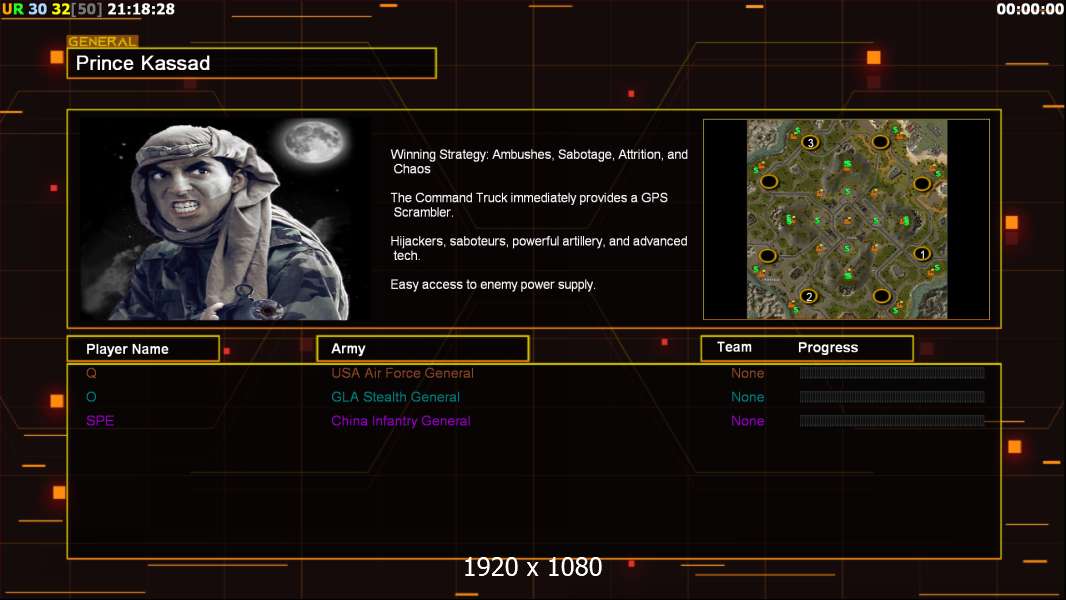The height and width of the screenshot is (600, 1066).
Task: Select player Q in the list
Action: pyautogui.click(x=91, y=373)
